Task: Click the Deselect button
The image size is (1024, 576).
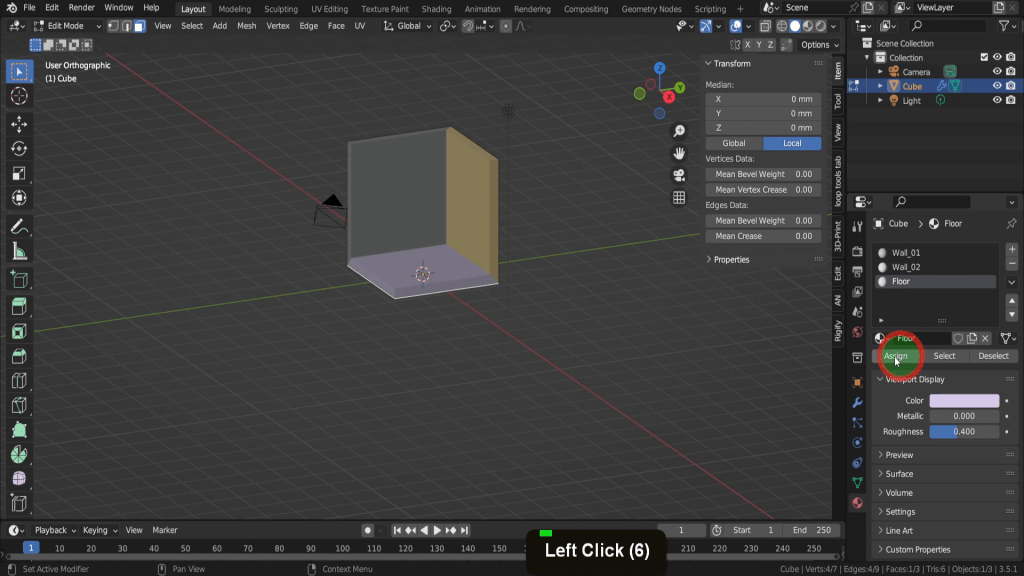Action: (993, 356)
